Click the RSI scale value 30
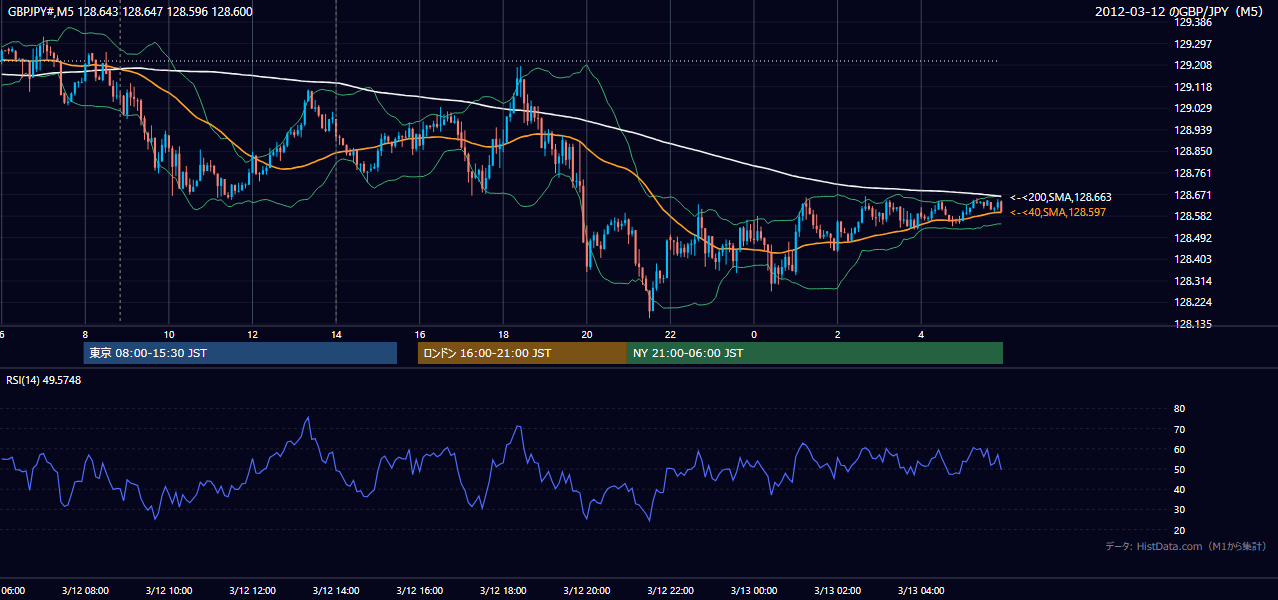Viewport: 1278px width, 600px height. (x=1180, y=510)
